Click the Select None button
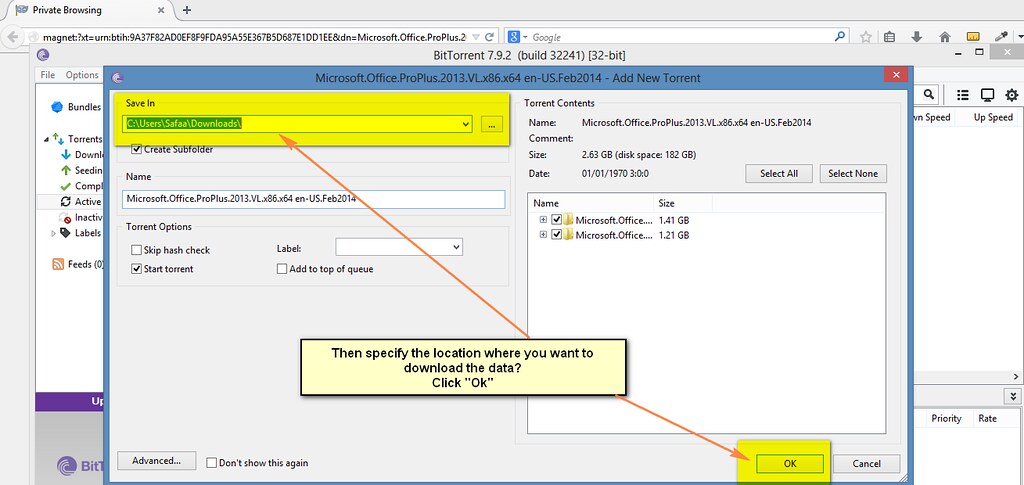Screen dimensions: 1024x485 tap(853, 174)
